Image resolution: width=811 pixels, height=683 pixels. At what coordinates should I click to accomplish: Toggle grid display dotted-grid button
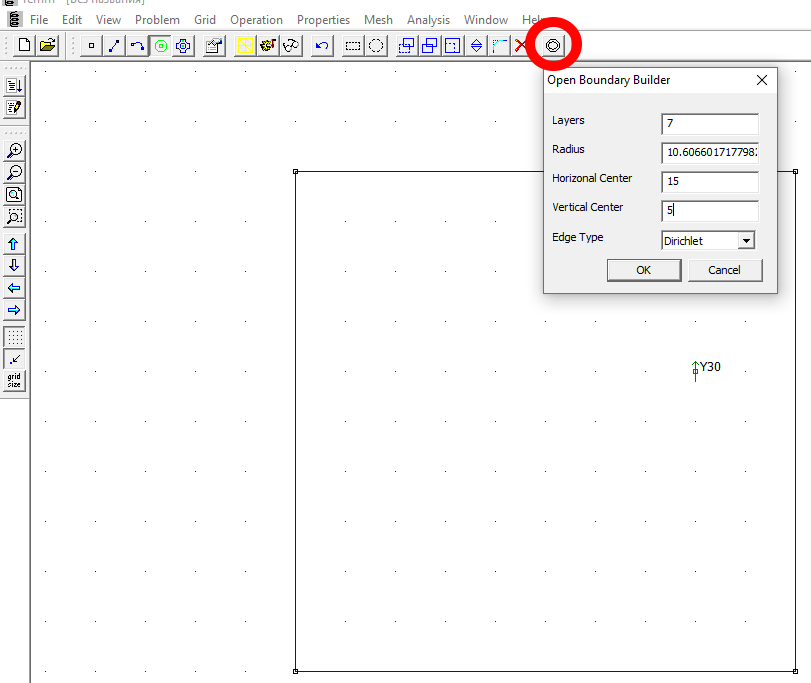pos(14,337)
